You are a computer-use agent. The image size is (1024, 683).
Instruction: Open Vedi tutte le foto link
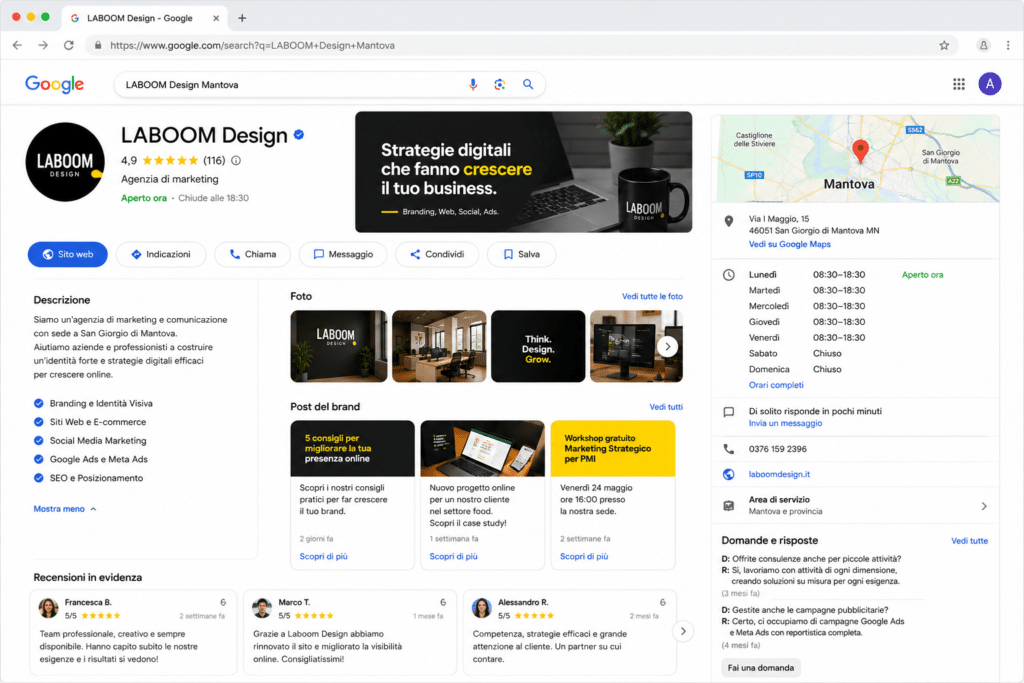pos(652,296)
